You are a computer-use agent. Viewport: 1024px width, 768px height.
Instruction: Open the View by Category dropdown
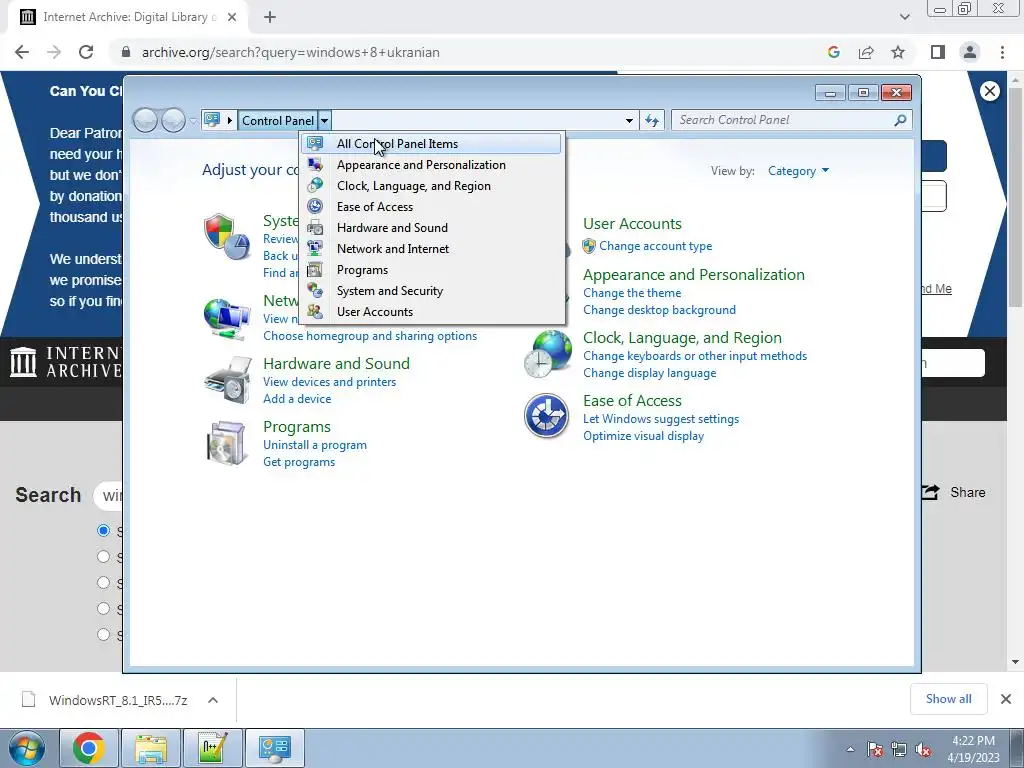click(798, 170)
